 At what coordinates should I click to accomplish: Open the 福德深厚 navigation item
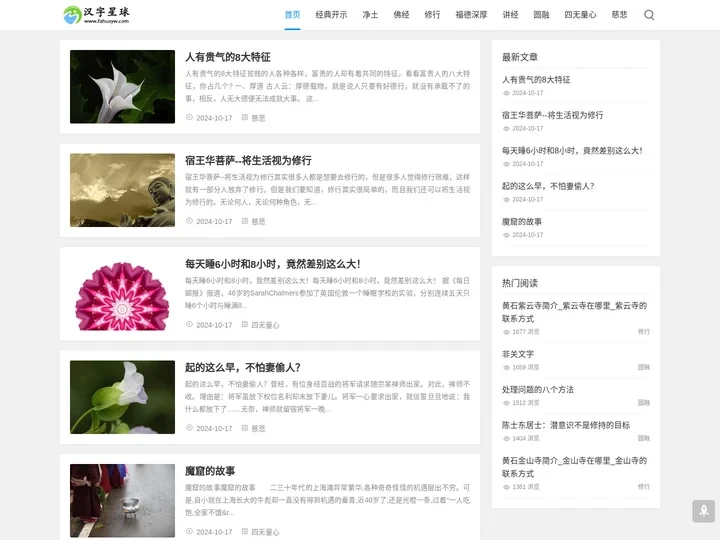pos(471,15)
